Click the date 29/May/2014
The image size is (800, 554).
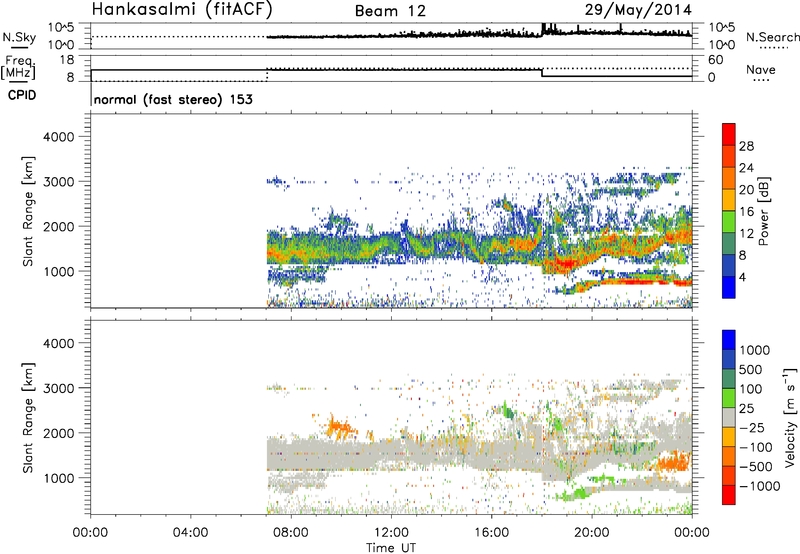click(638, 10)
